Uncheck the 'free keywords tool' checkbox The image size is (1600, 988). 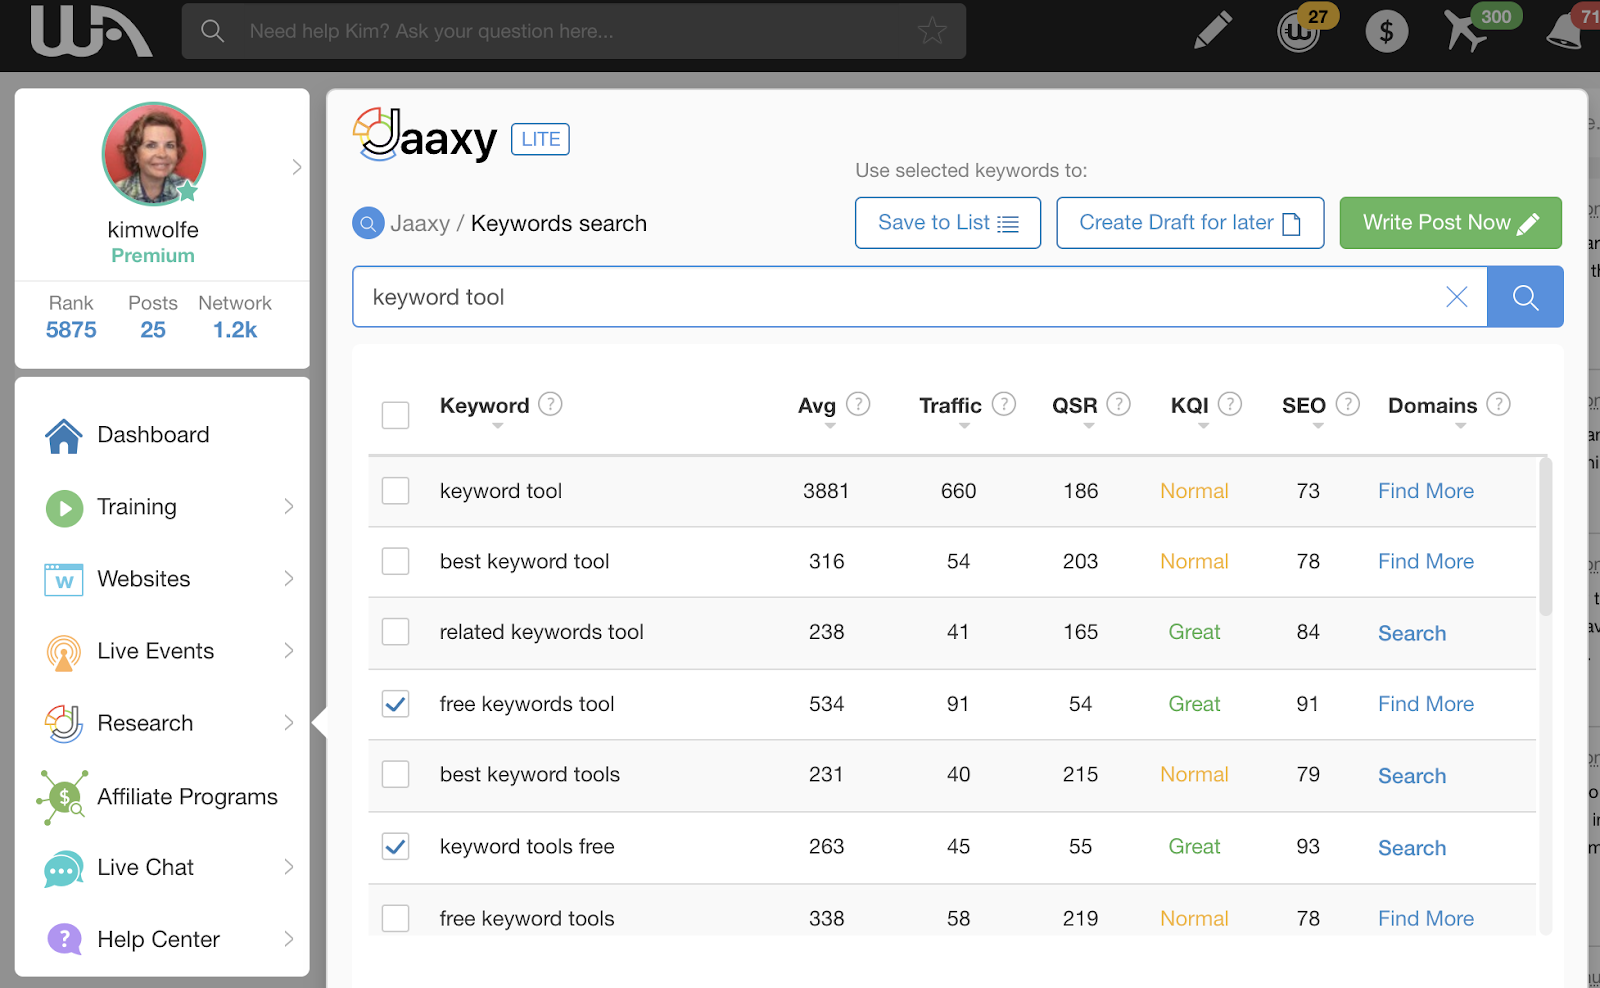pos(396,704)
